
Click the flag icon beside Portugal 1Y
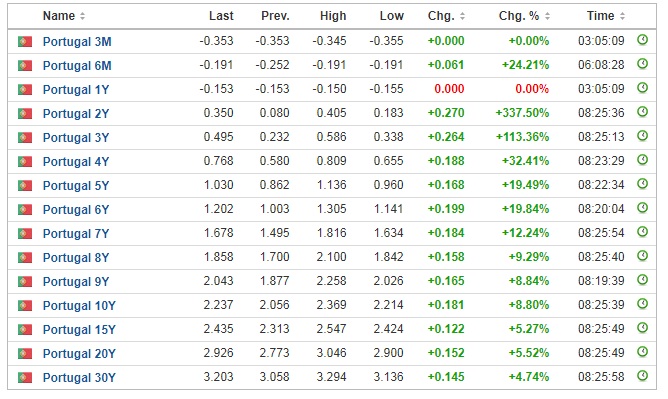[25, 90]
